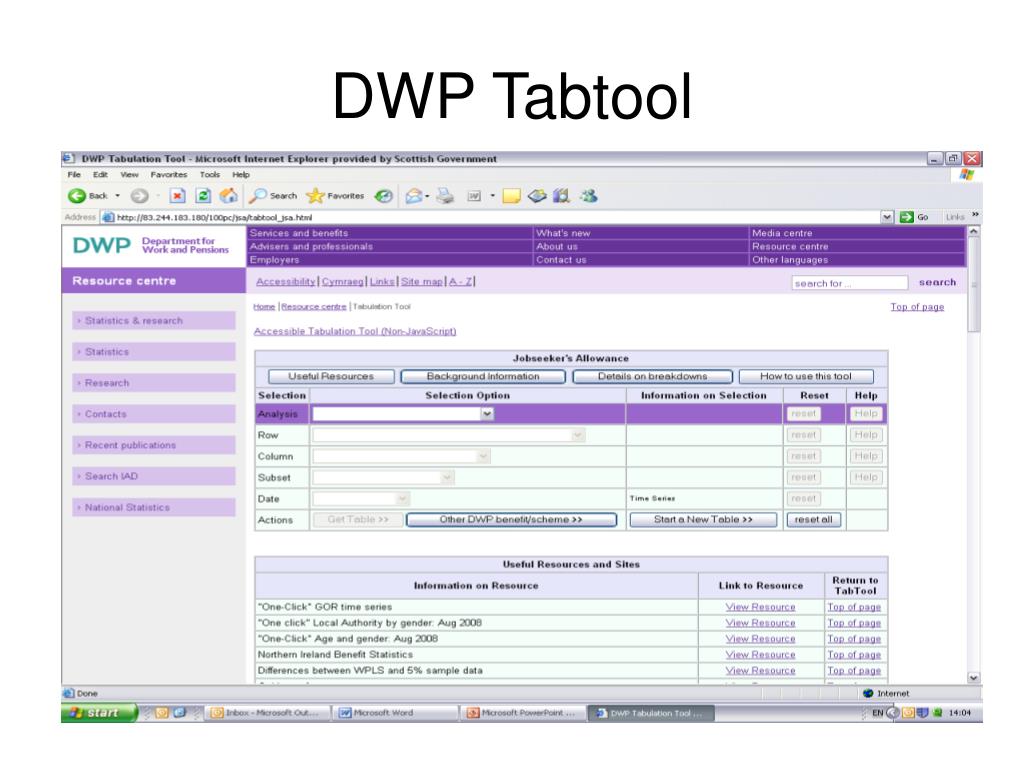Click Other DWP benefit/scheme button
The image size is (1024, 768).
pos(511,520)
